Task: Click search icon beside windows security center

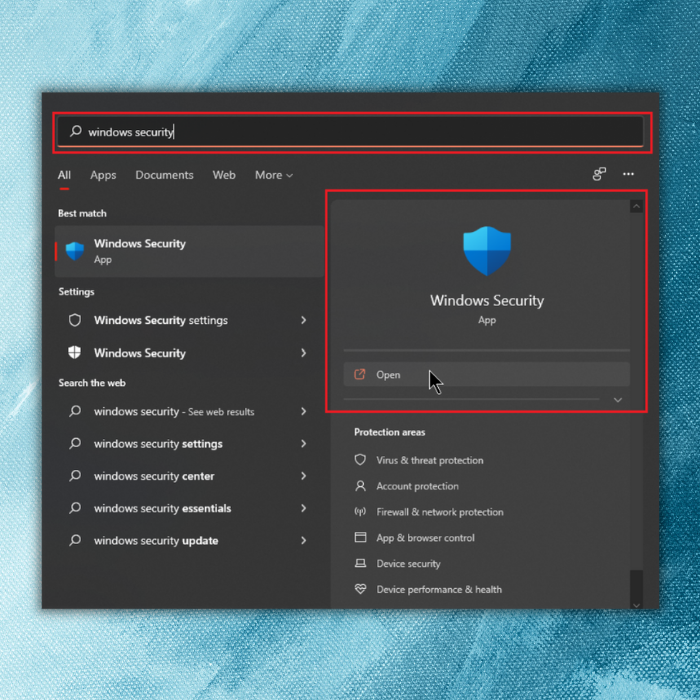Action: 75,475
